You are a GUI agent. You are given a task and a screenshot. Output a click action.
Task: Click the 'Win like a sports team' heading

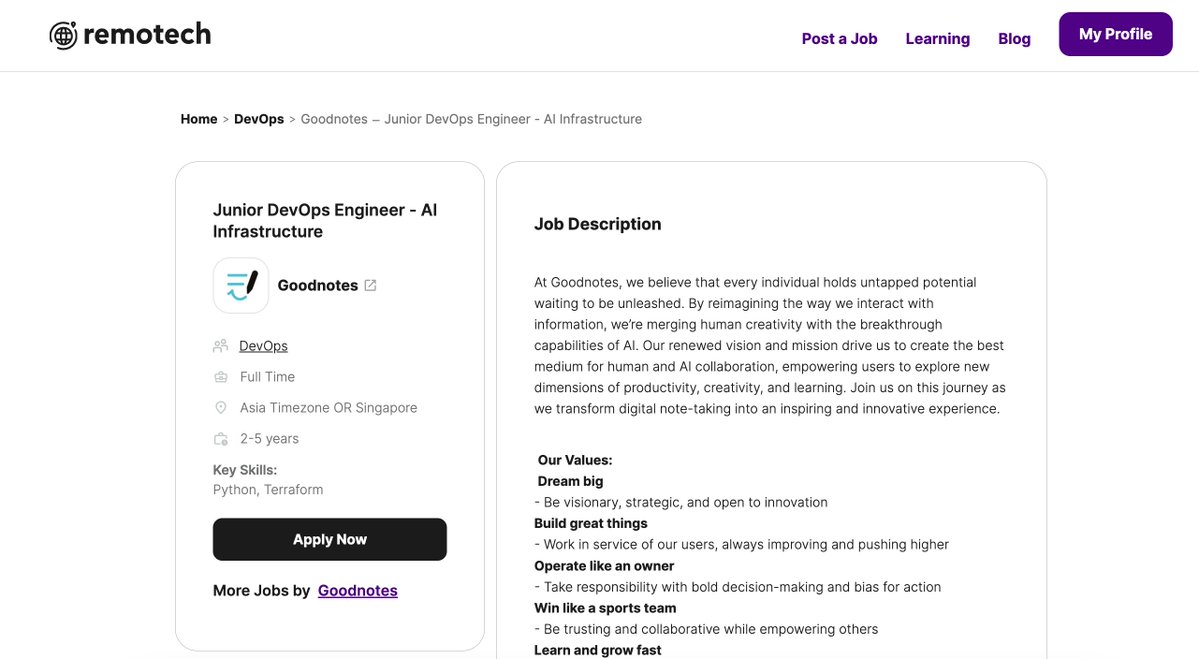click(x=605, y=609)
